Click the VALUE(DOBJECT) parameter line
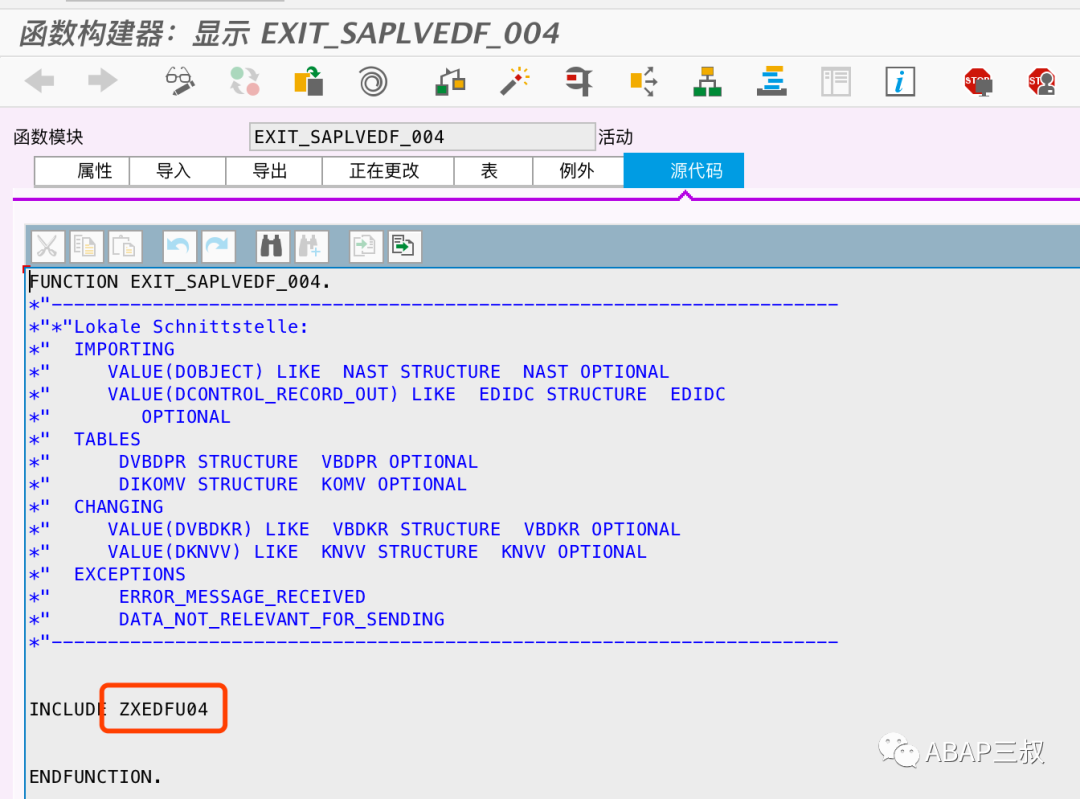Image resolution: width=1080 pixels, height=799 pixels. 349,372
